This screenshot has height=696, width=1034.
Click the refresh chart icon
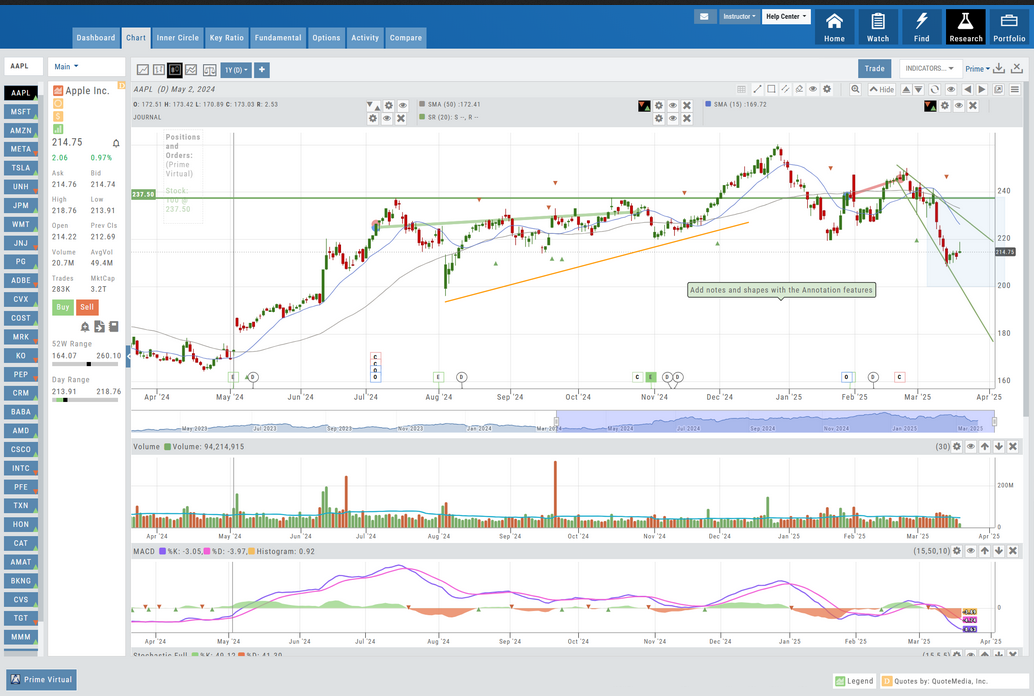[x=934, y=89]
